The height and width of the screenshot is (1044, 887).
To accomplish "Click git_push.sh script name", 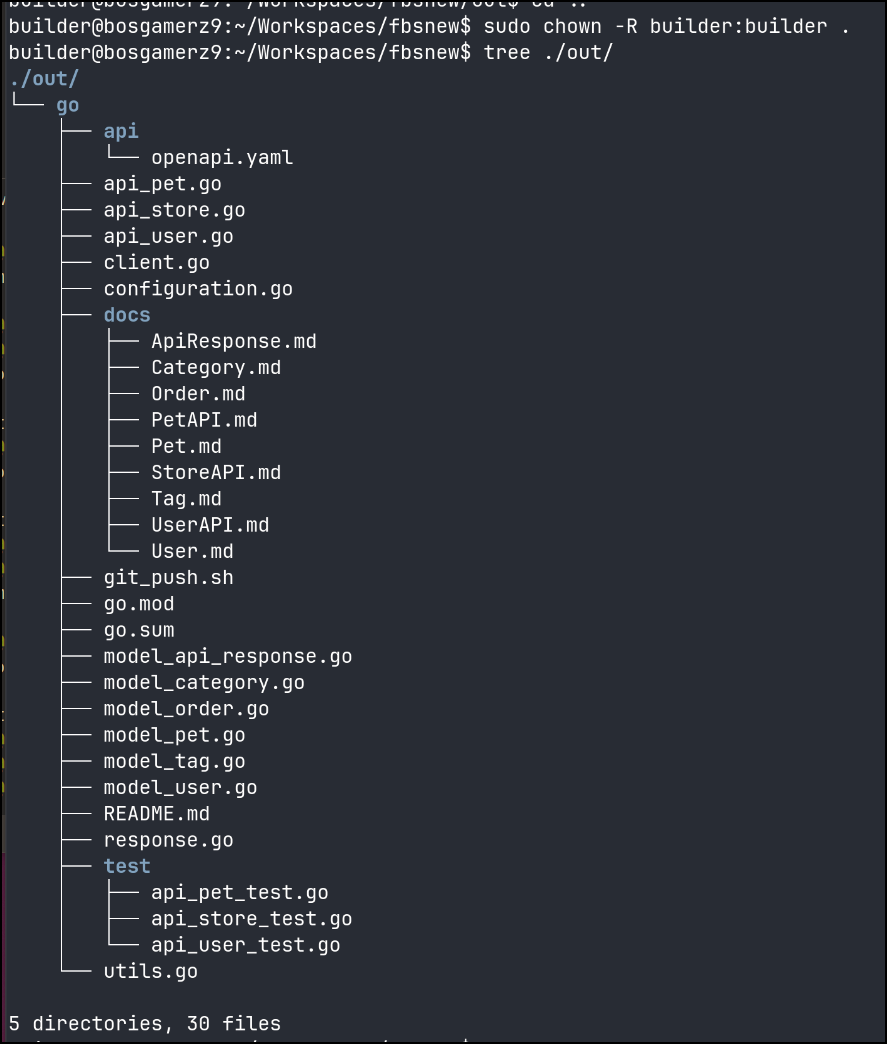I will 168,578.
